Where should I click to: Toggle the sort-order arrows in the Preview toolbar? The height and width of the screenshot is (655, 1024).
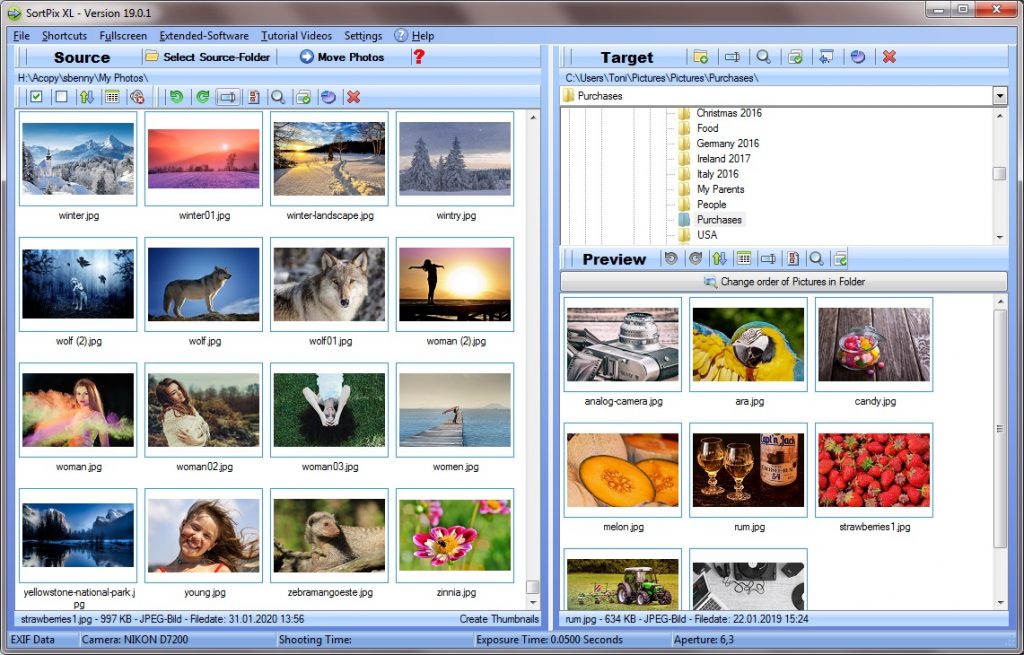(719, 258)
